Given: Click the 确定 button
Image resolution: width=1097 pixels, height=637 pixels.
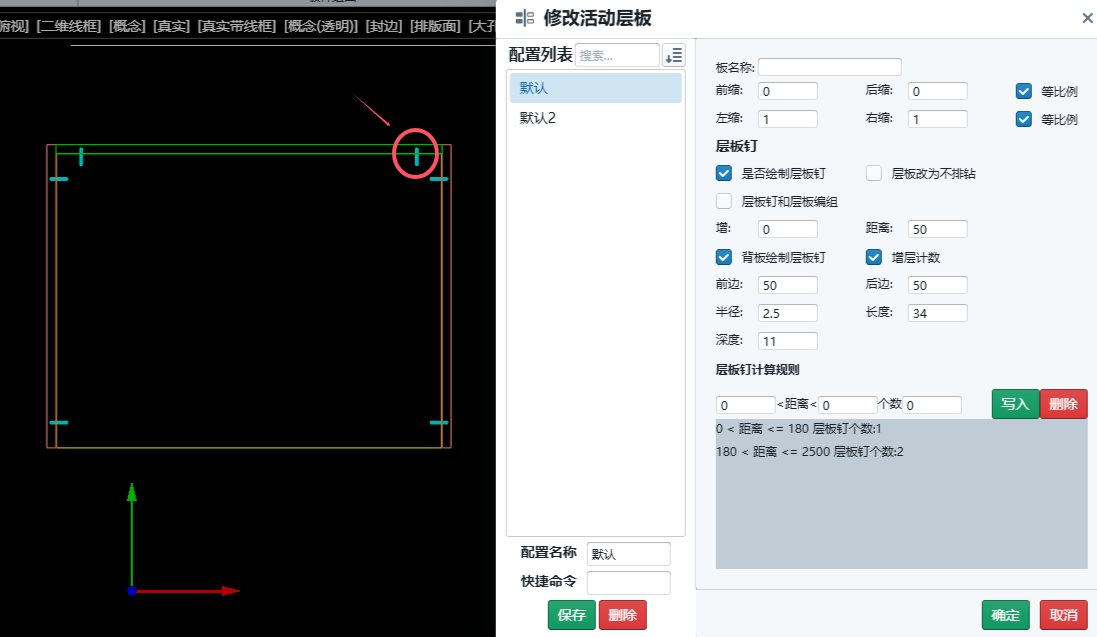Looking at the screenshot, I should [1005, 615].
